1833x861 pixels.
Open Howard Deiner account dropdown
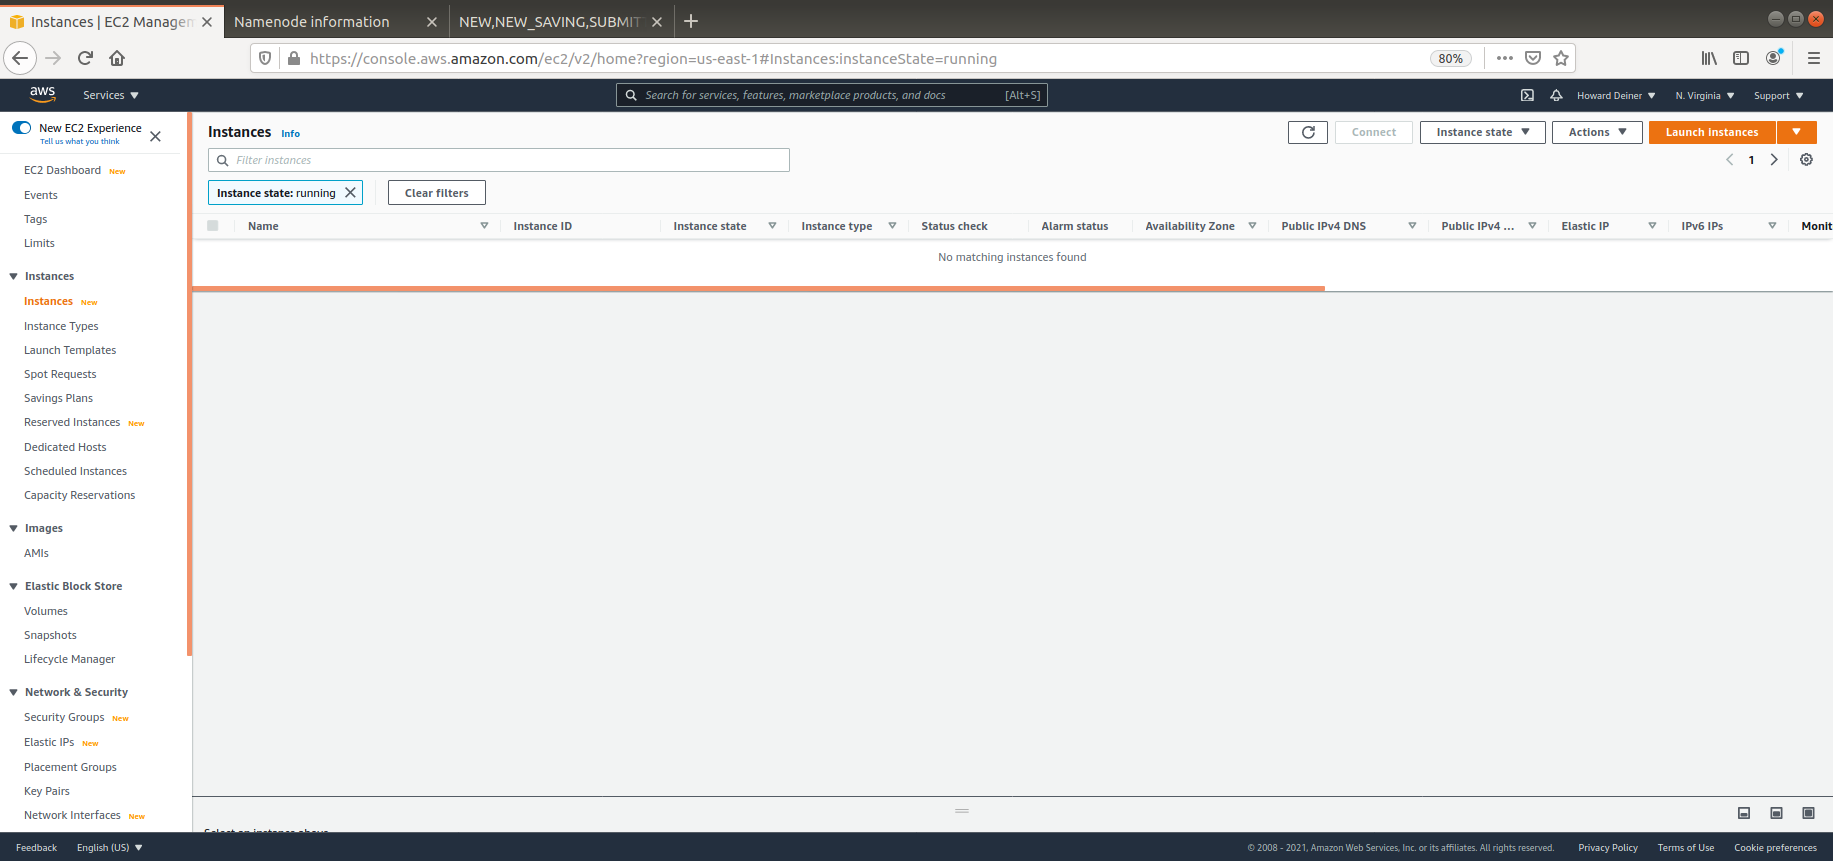pos(1616,96)
